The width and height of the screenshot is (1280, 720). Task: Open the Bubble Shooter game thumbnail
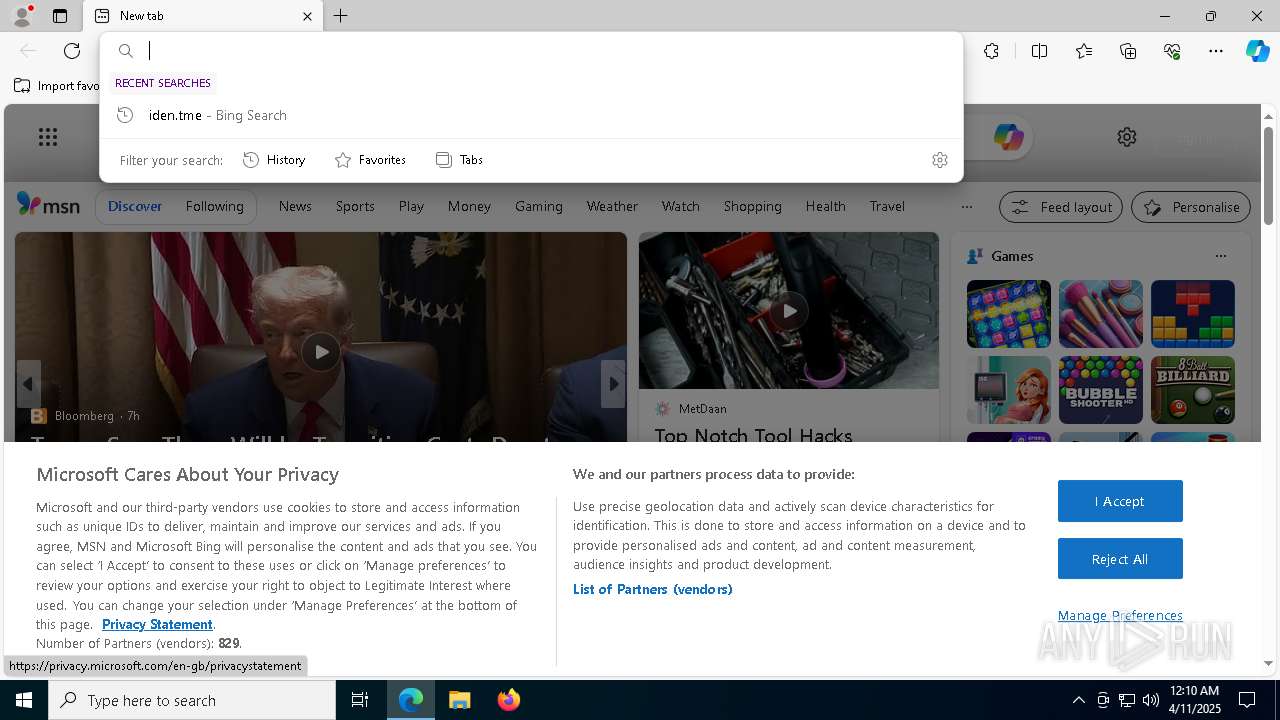pyautogui.click(x=1101, y=390)
